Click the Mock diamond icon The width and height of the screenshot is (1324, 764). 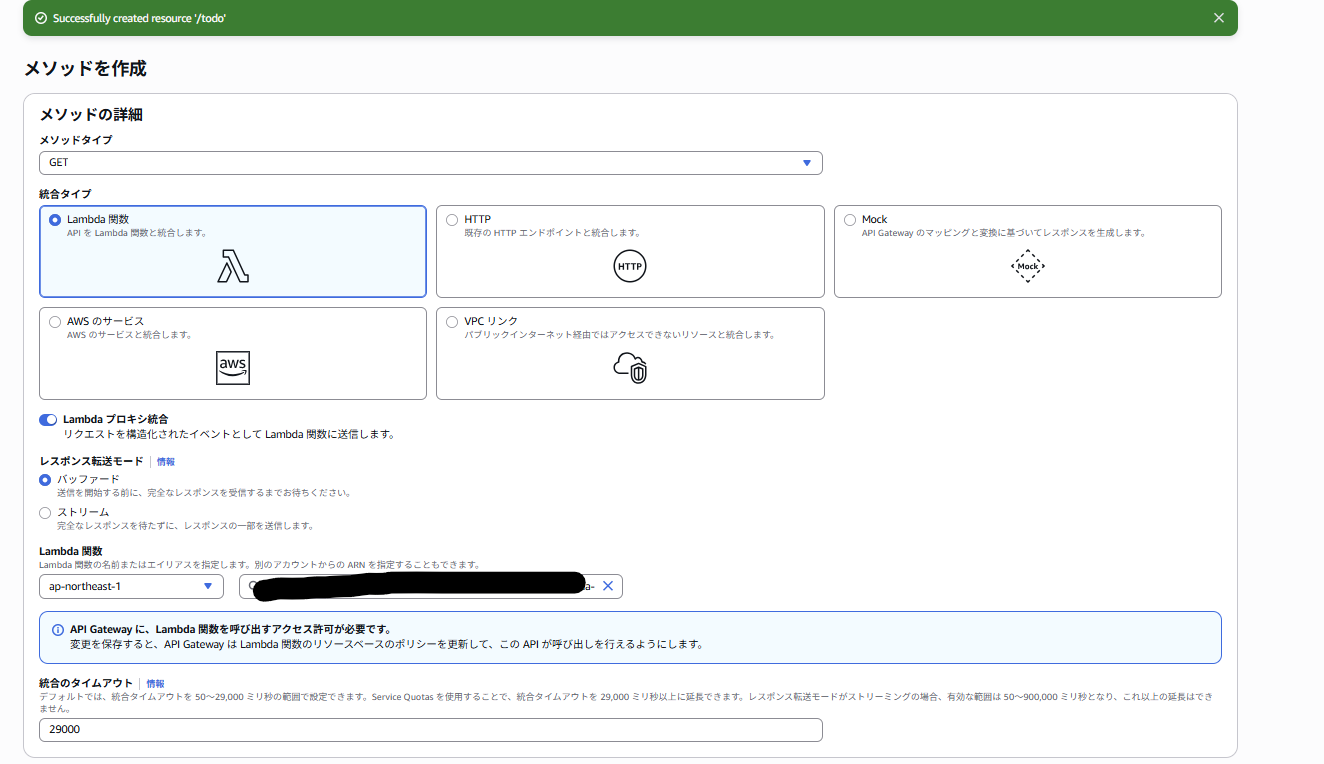click(1028, 267)
